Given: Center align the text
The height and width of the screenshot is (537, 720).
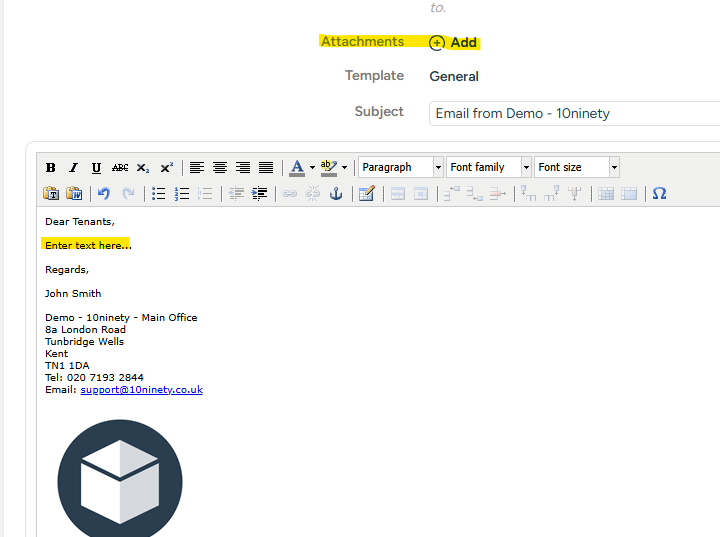Looking at the screenshot, I should pos(220,168).
